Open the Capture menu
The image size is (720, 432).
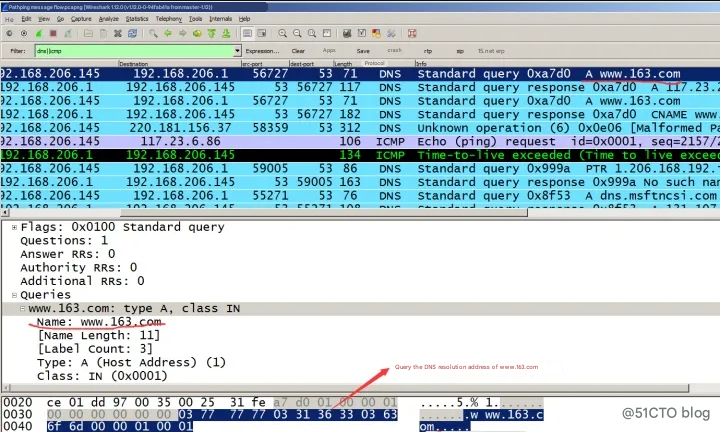click(x=81, y=19)
